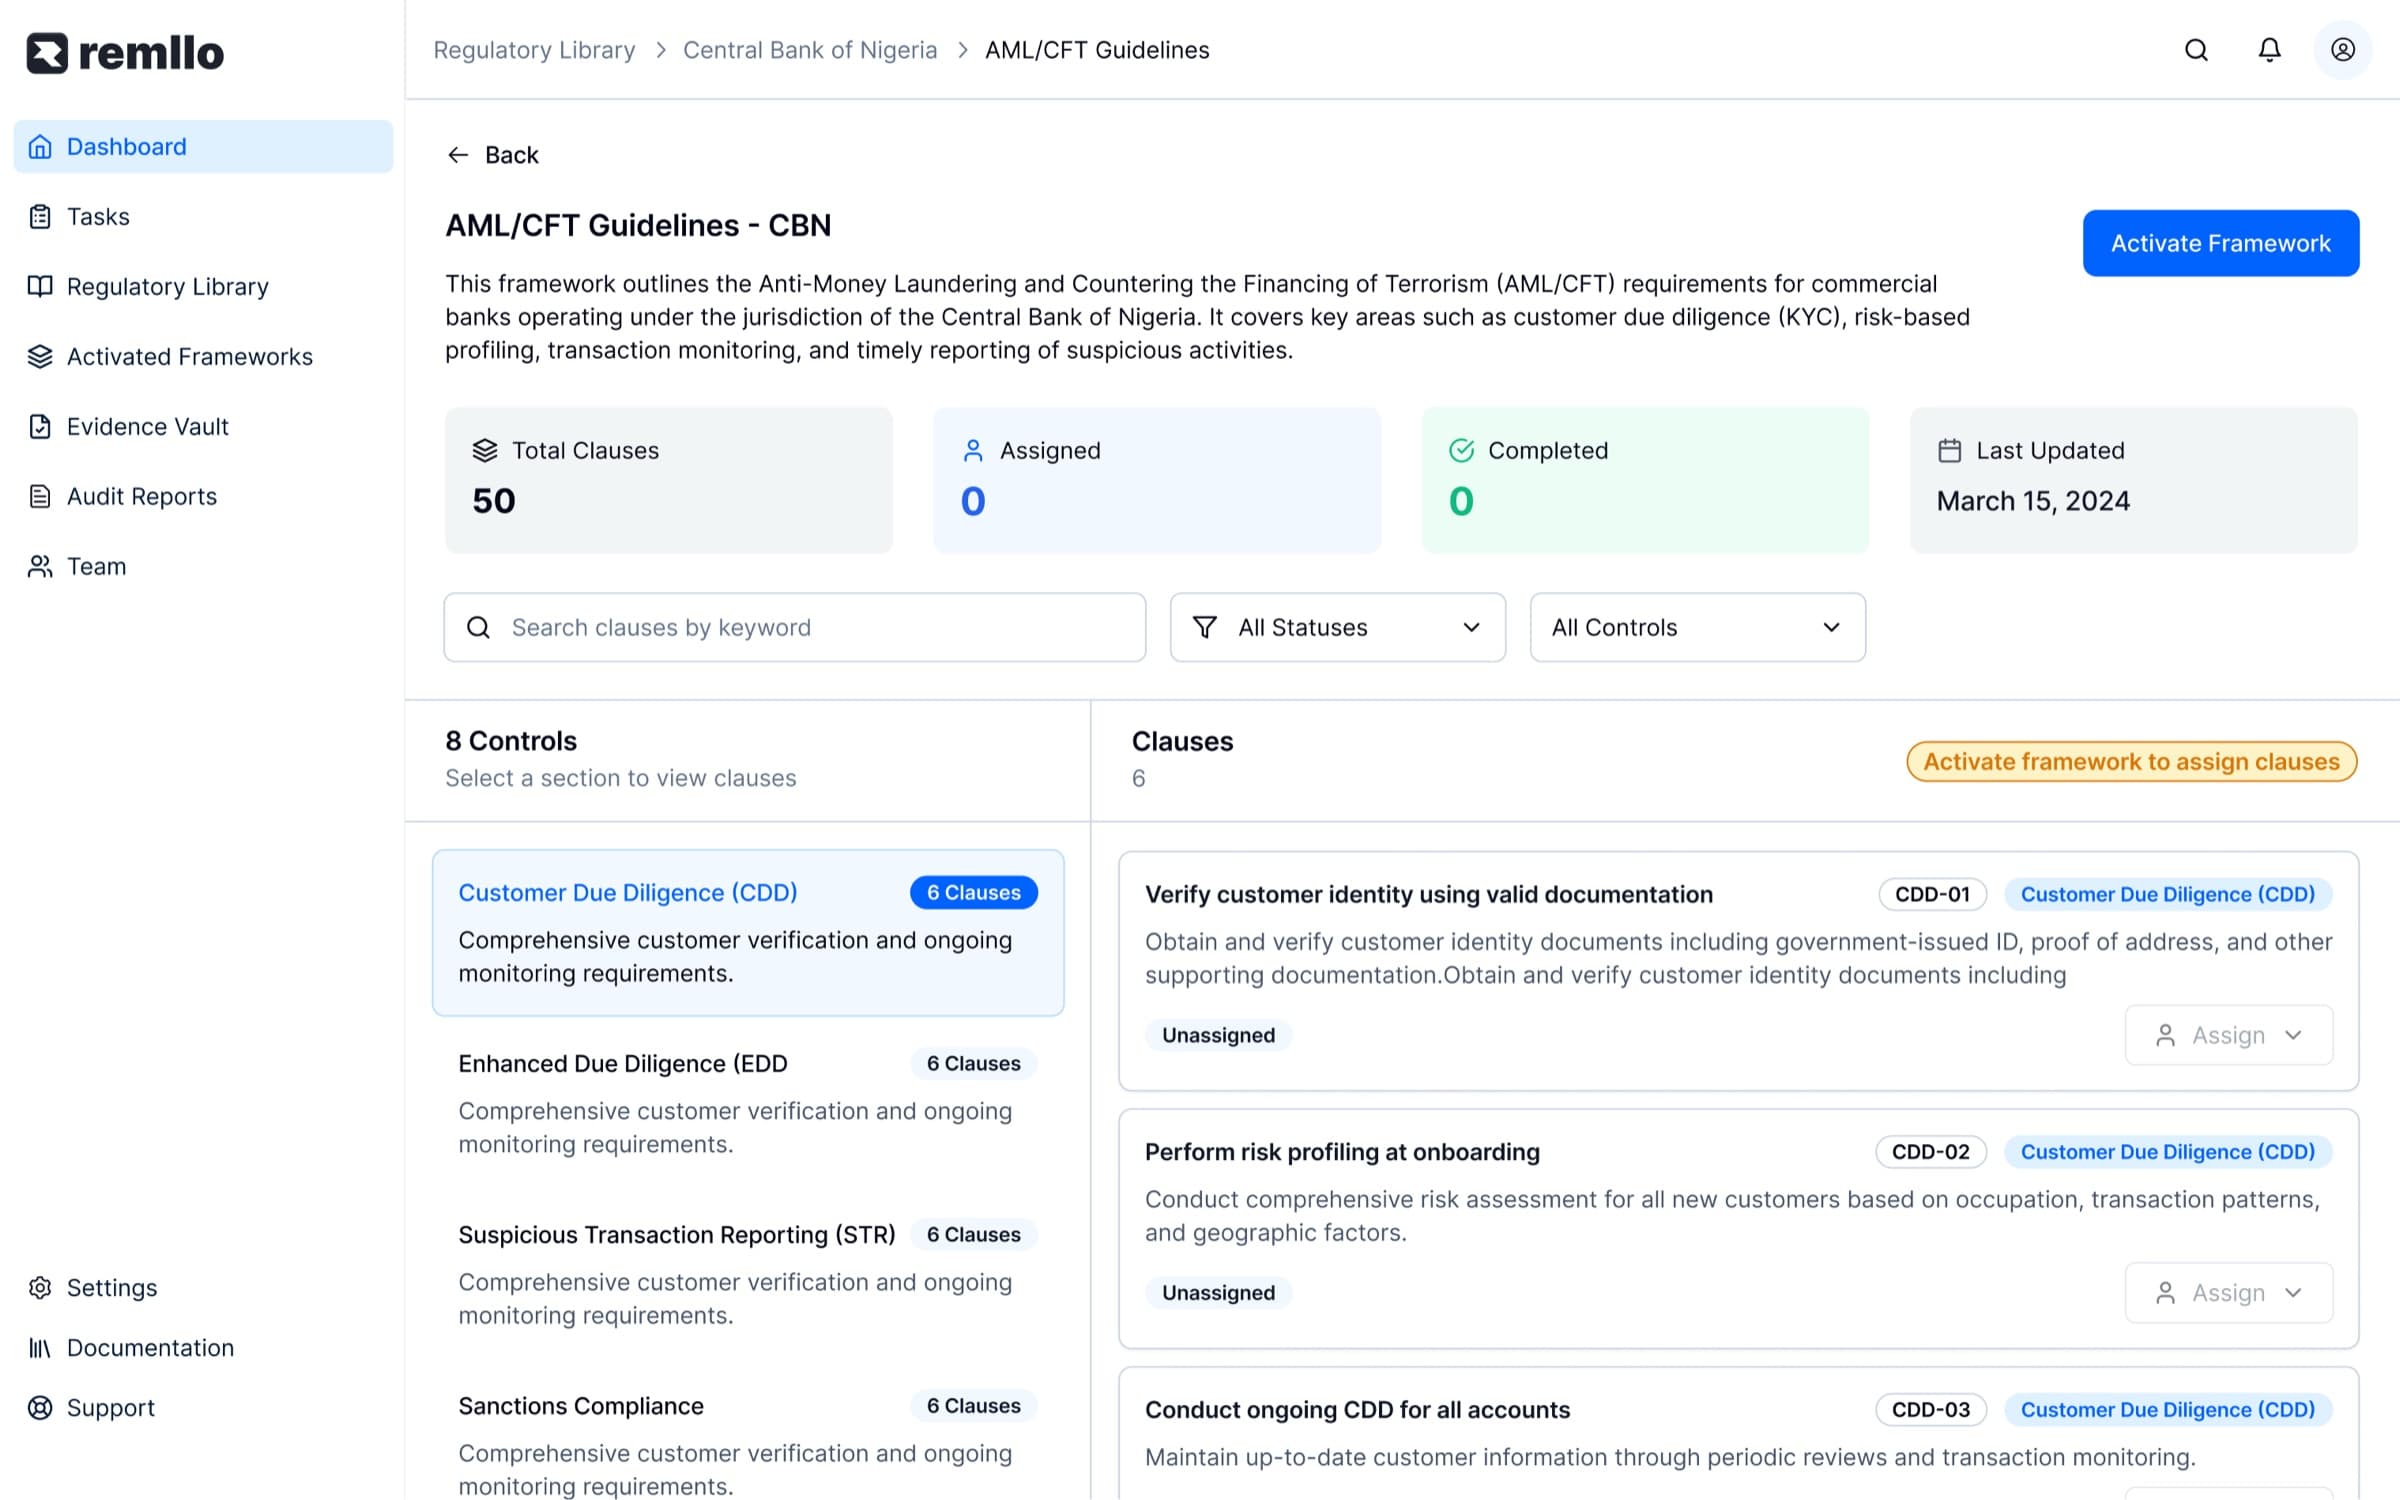Image resolution: width=2400 pixels, height=1500 pixels.
Task: Go to Dashboard in sidebar
Action: [x=203, y=147]
